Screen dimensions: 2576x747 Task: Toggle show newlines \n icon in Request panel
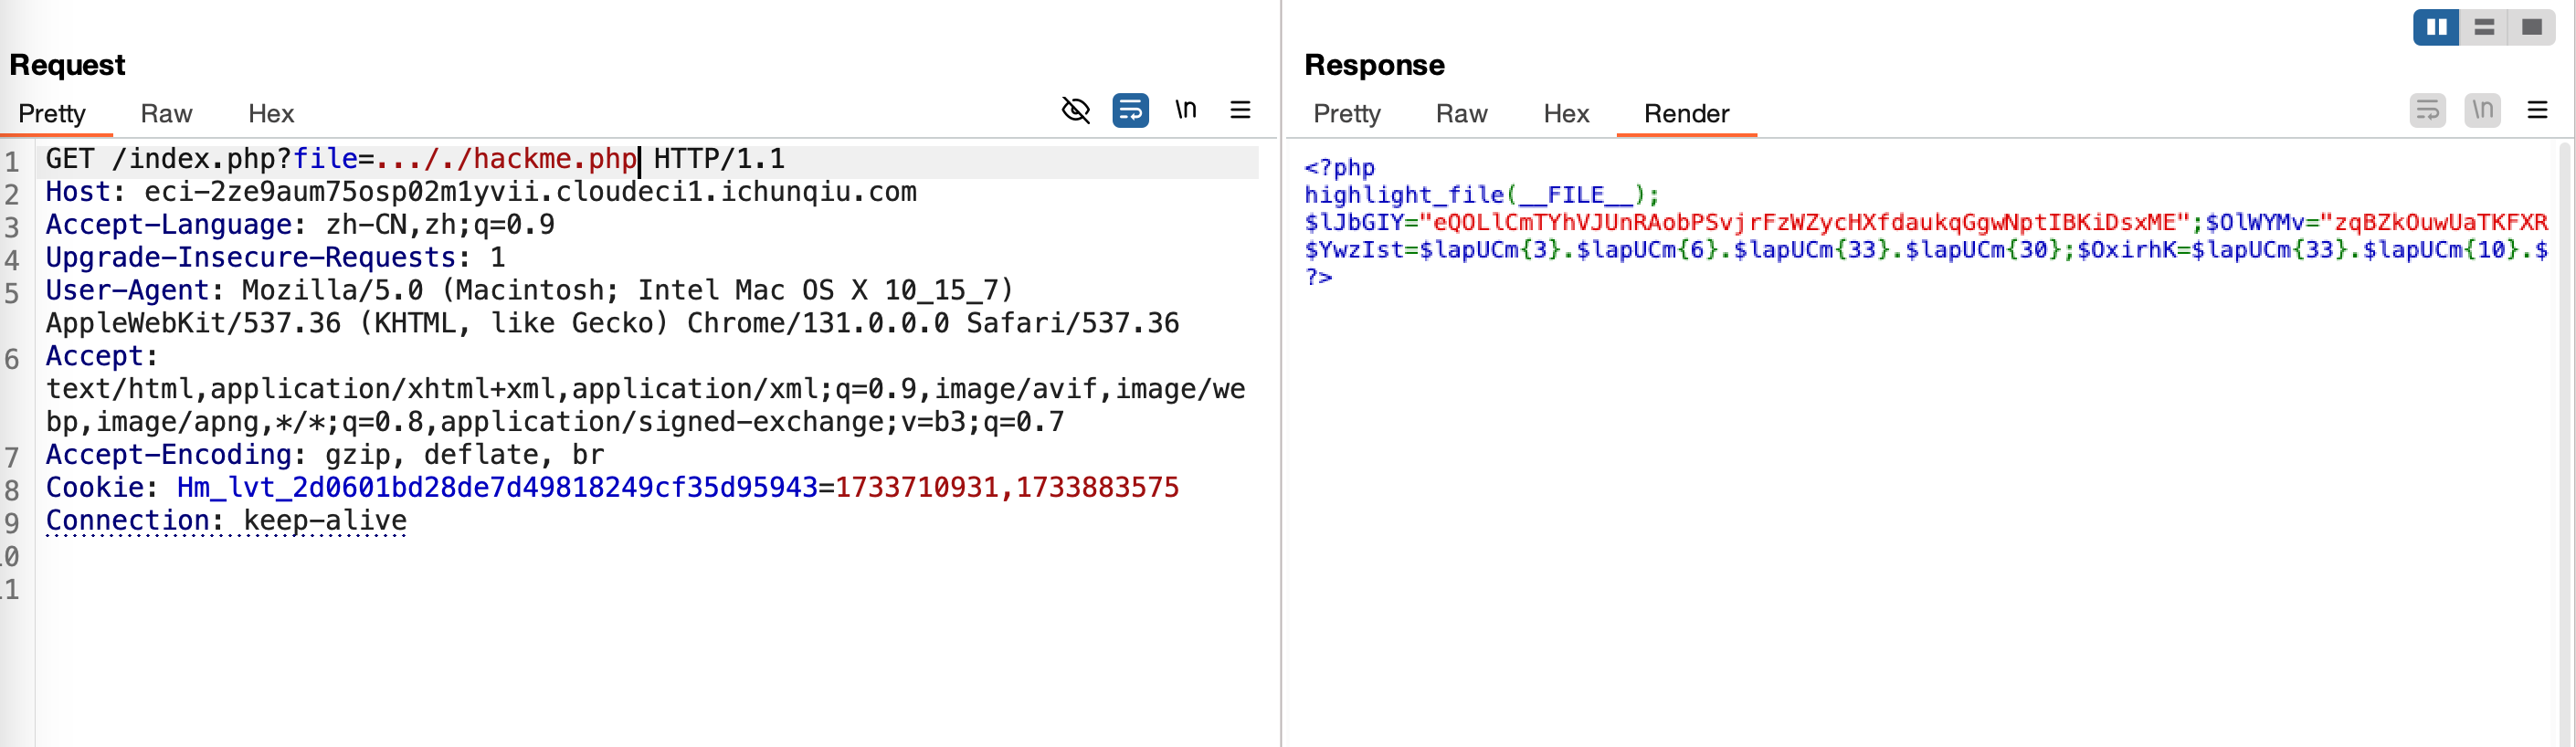[1185, 110]
